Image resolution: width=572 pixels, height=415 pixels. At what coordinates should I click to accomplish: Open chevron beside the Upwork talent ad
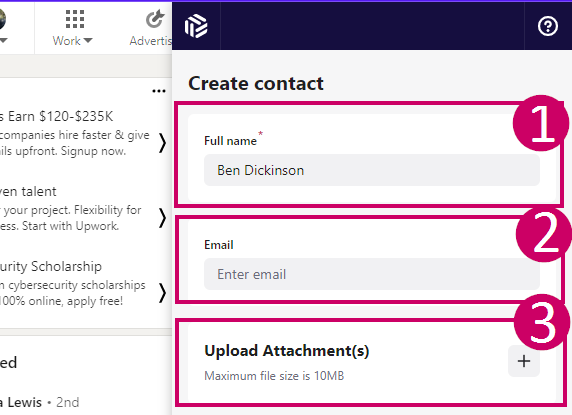click(x=162, y=218)
